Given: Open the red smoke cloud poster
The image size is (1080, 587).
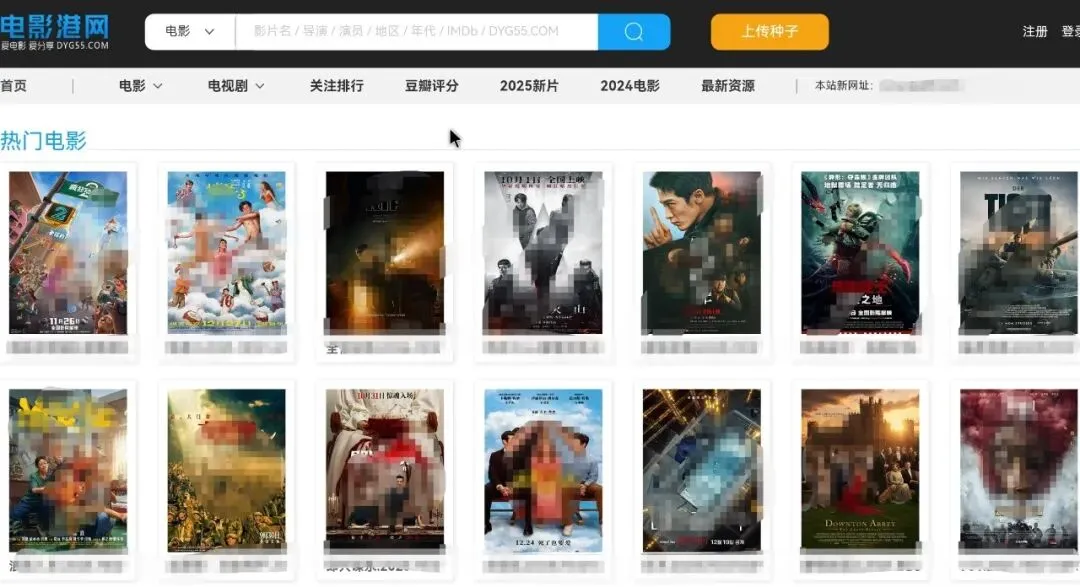Looking at the screenshot, I should [x=1019, y=471].
